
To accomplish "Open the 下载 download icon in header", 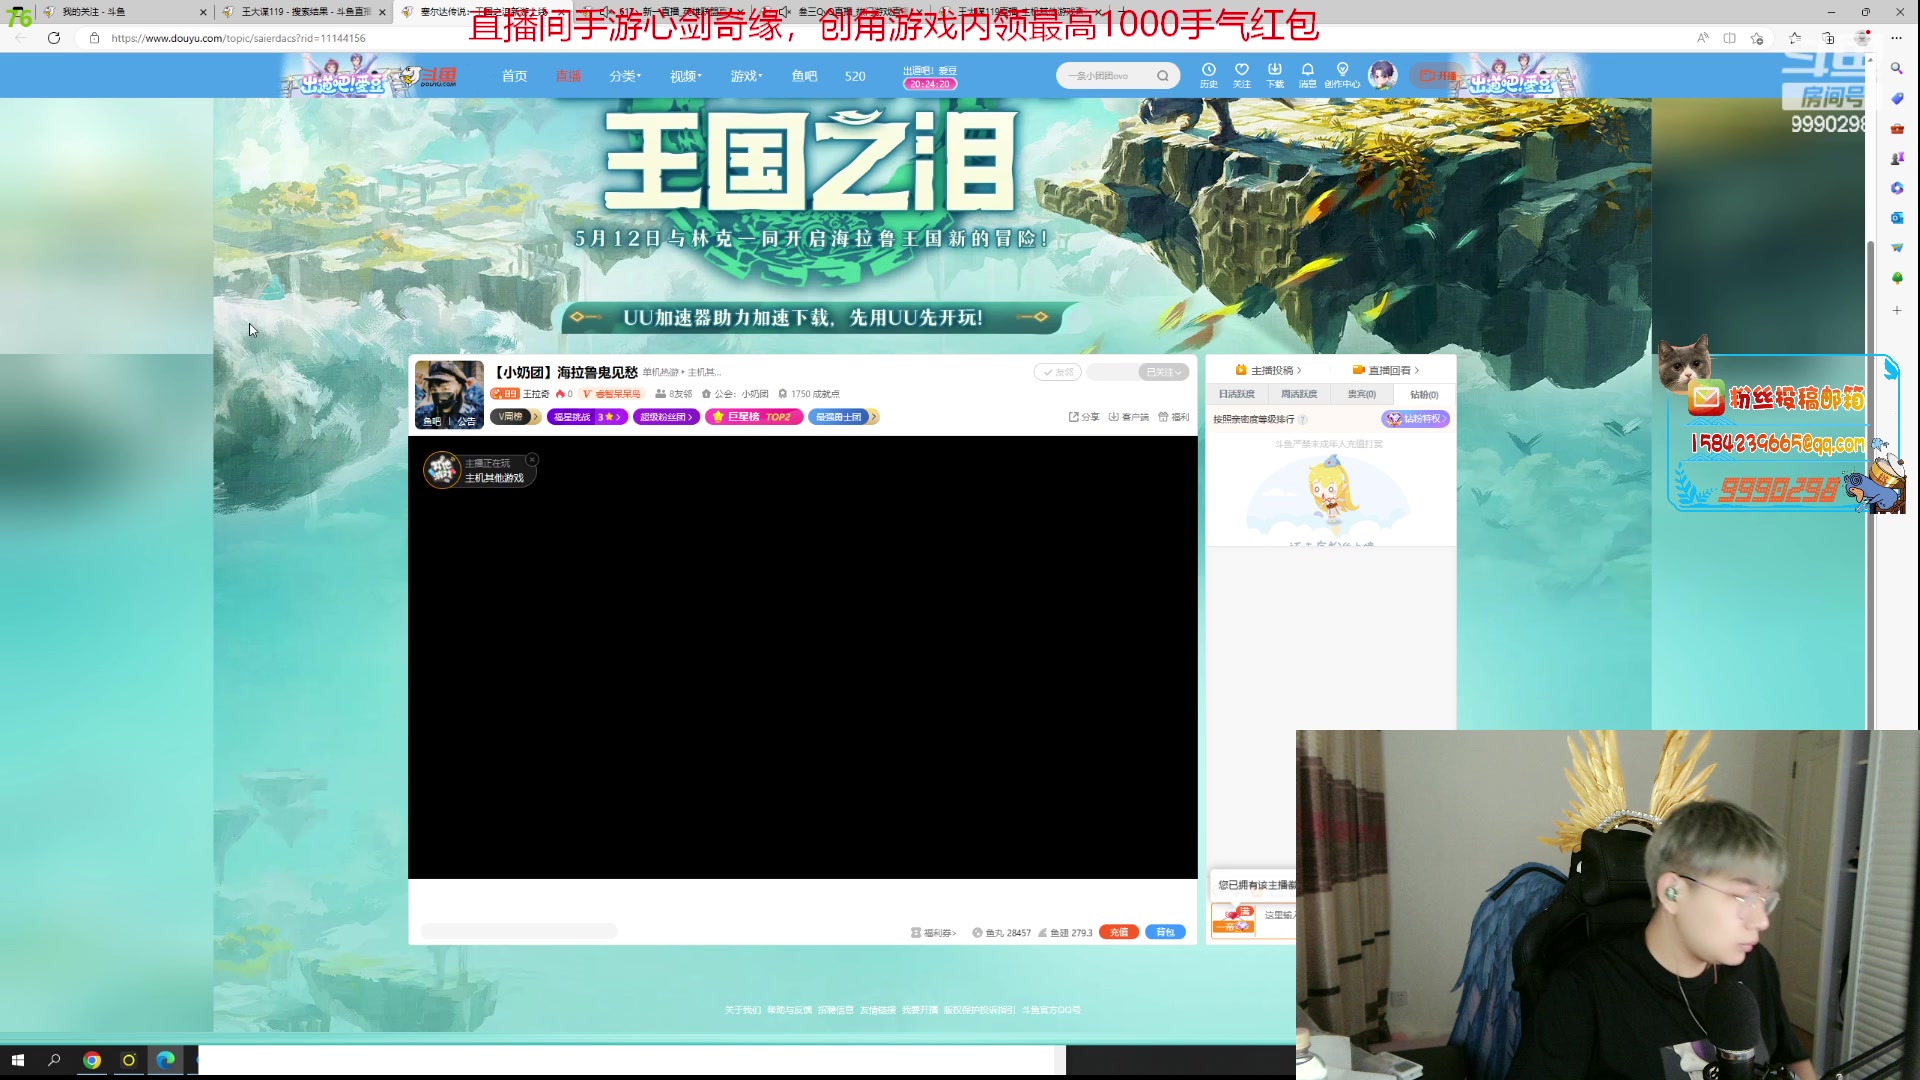I will (x=1275, y=75).
